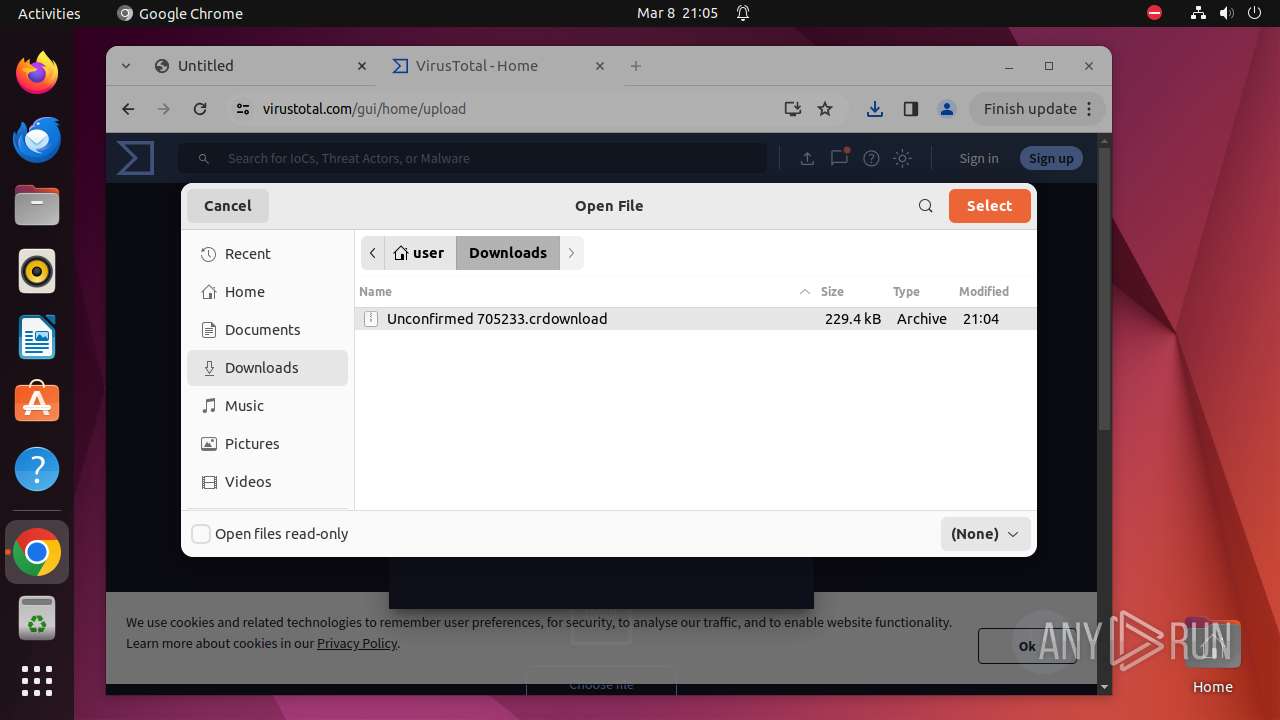Switch to VirusTotal - Home tab
Image resolution: width=1280 pixels, height=720 pixels.
coord(499,66)
